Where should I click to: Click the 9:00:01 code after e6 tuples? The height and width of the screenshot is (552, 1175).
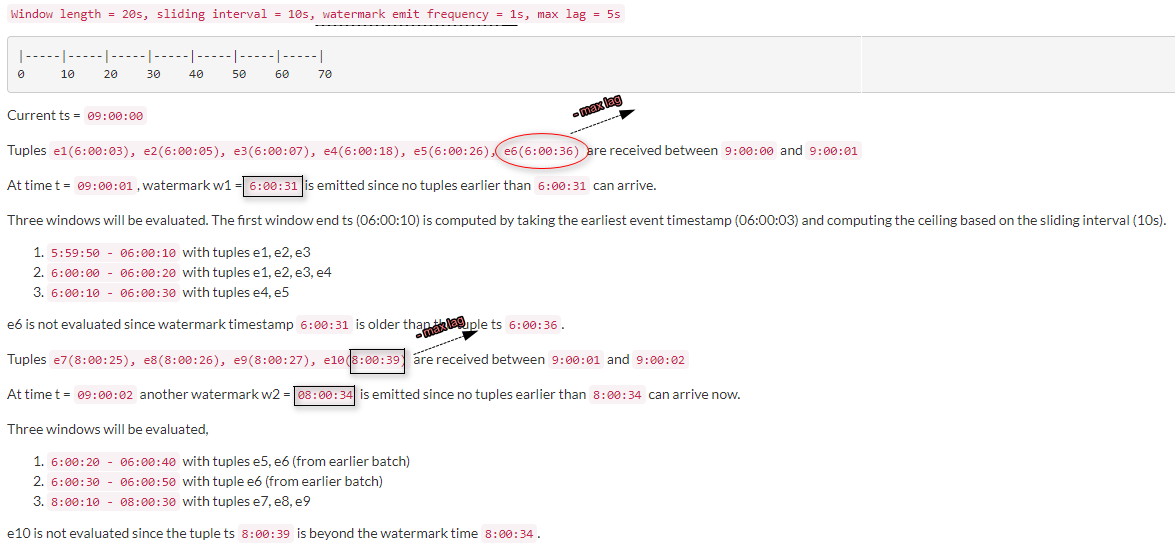[833, 151]
